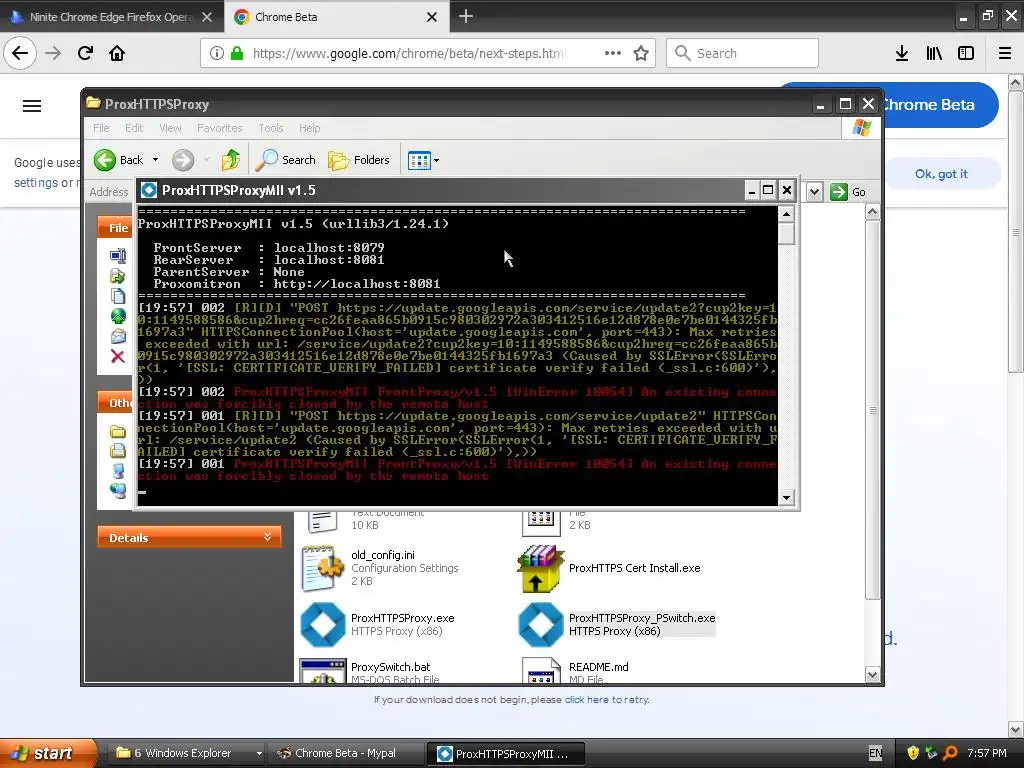
Task: Click console scrollbar down arrow
Action: coord(786,498)
